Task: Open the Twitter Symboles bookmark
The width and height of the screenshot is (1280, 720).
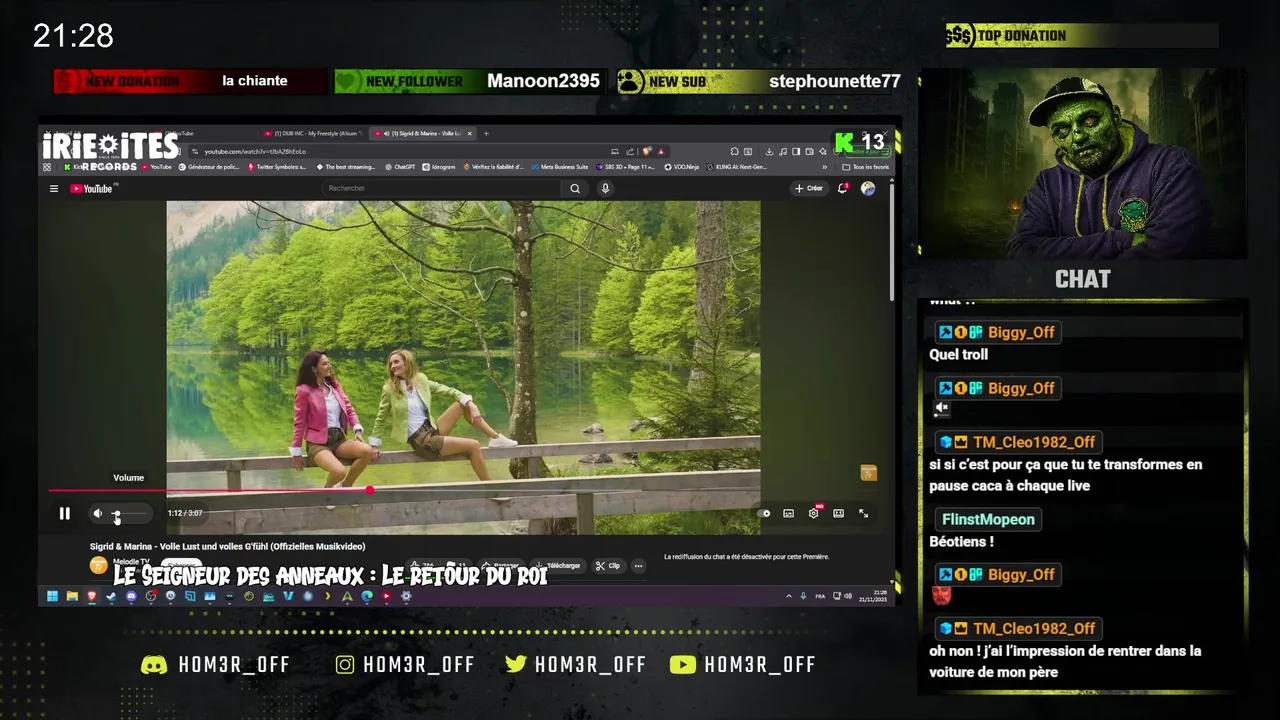Action: tap(277, 167)
